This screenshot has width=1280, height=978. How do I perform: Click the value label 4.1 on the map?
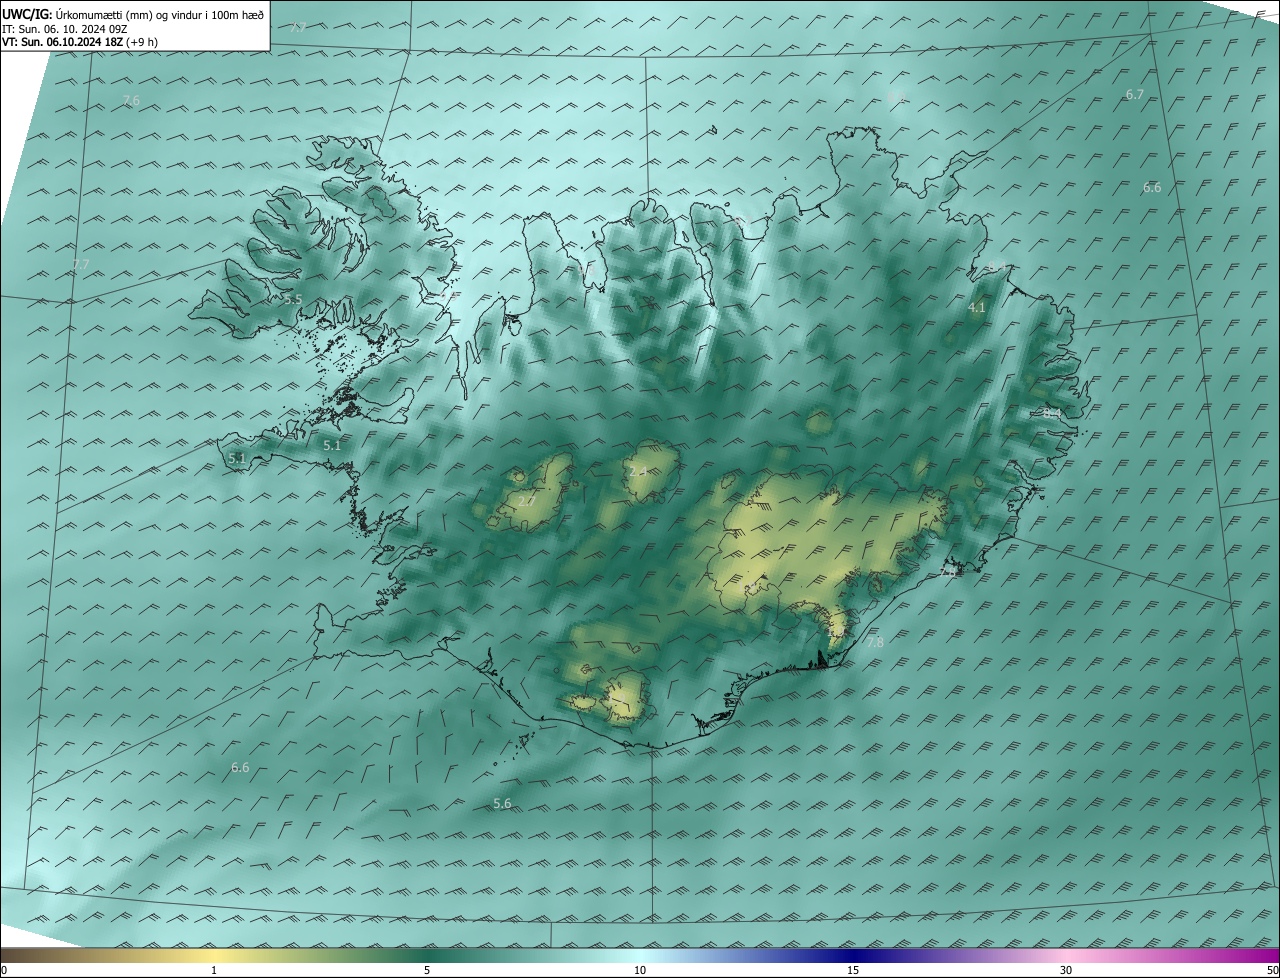[977, 308]
